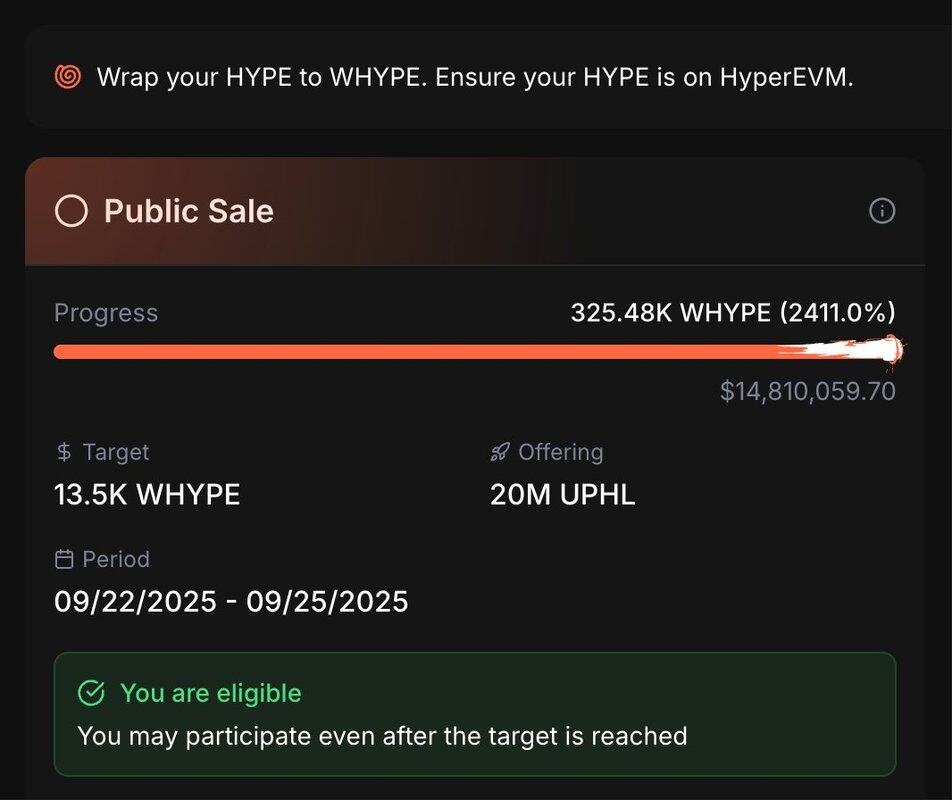
Task: Click the Wrap your HYPE banner text
Action: pyautogui.click(x=475, y=77)
